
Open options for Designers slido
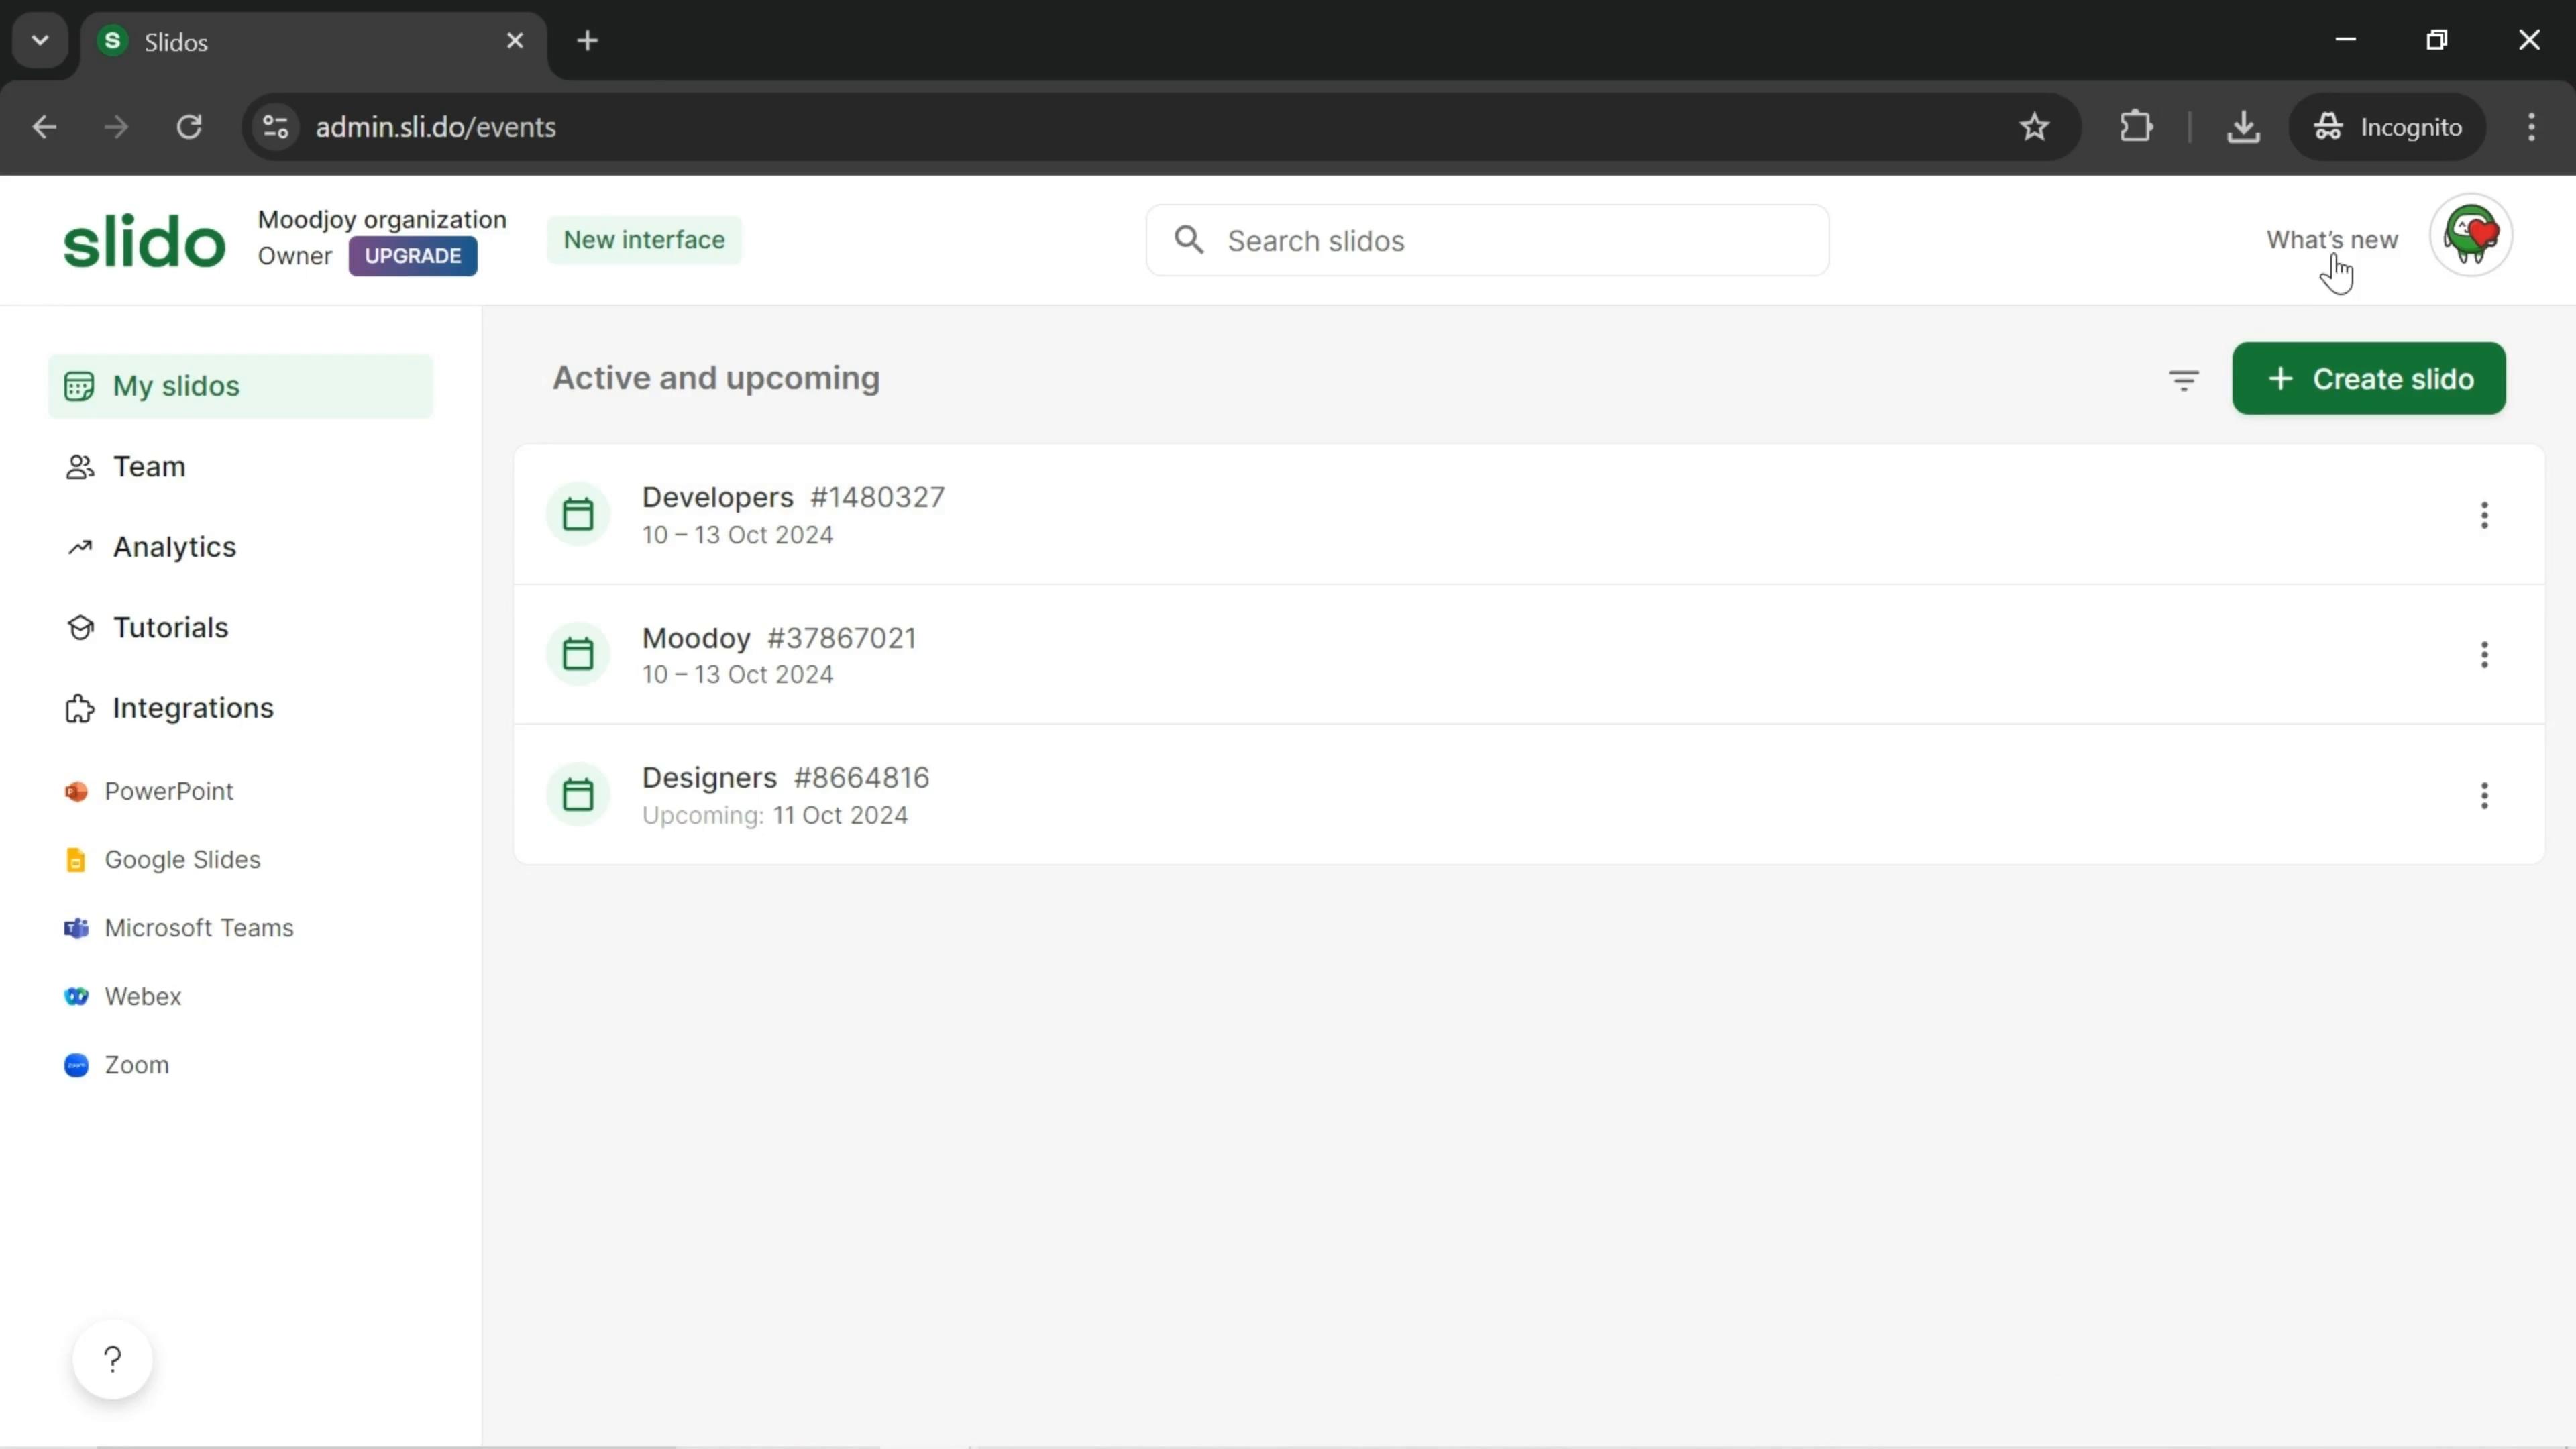[2484, 794]
